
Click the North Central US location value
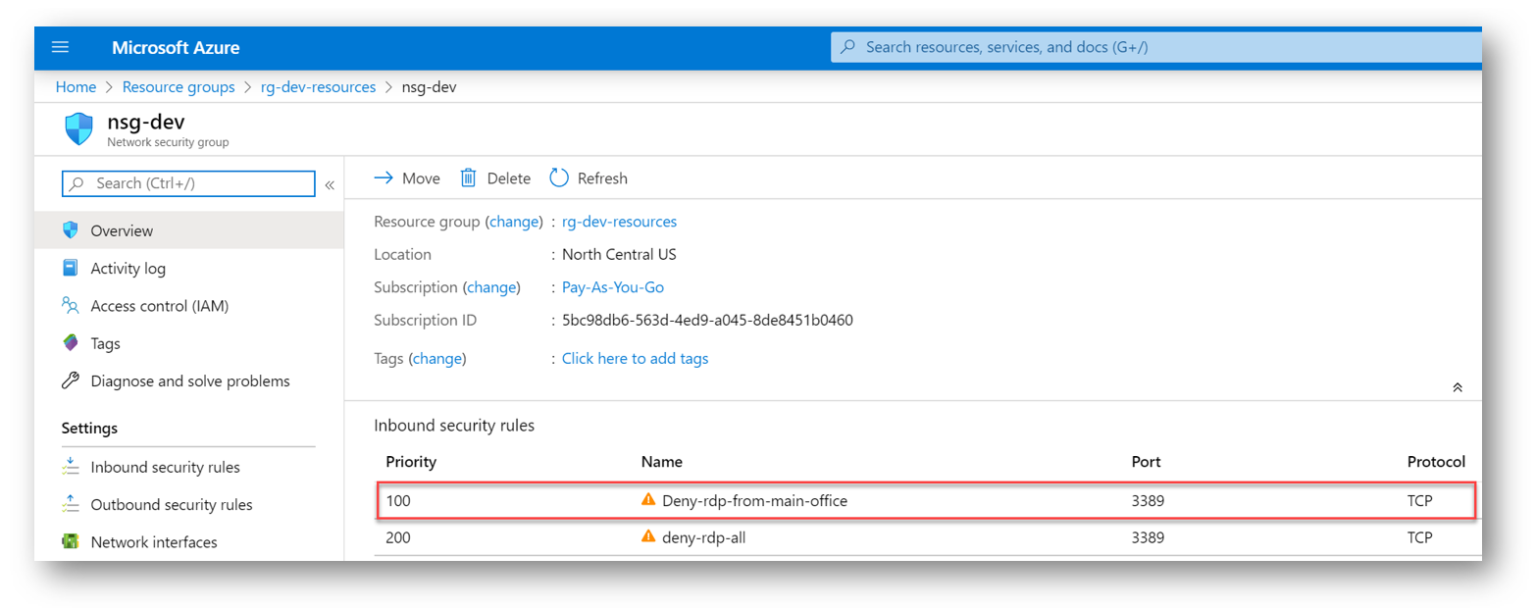pyautogui.click(x=619, y=254)
